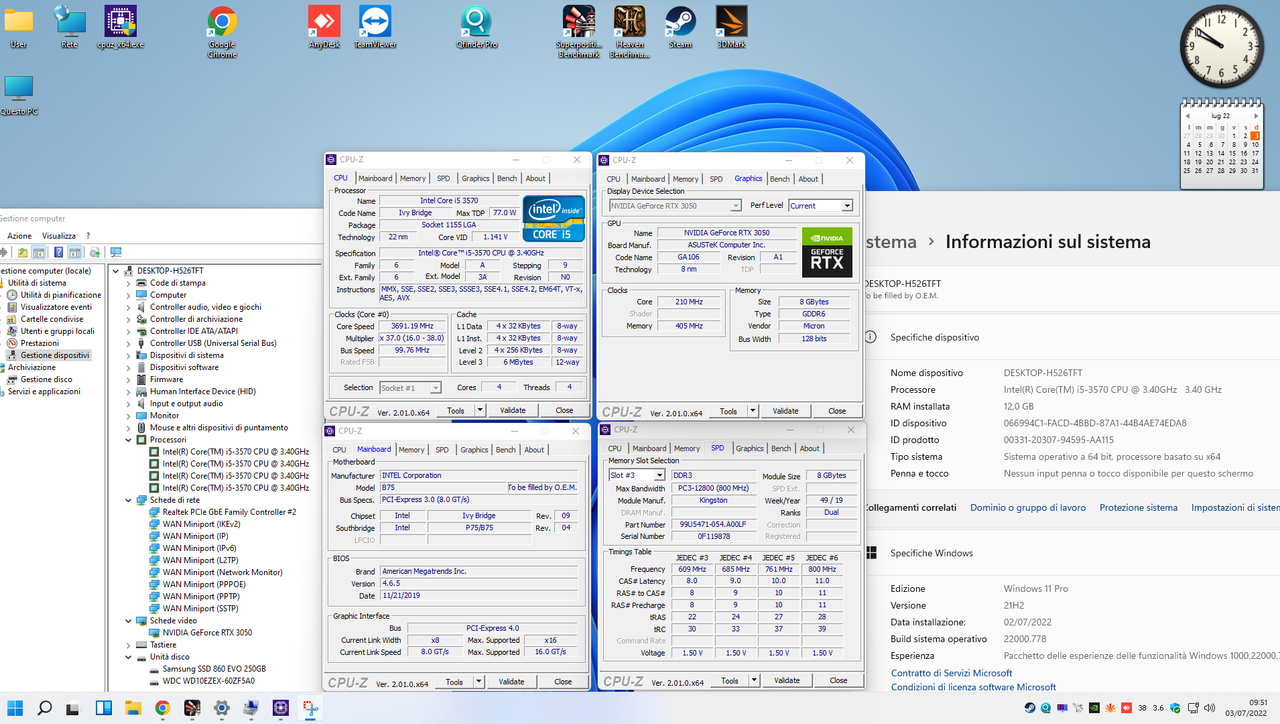Switch to the Memory tab in the SPD window
This screenshot has height=724, width=1280.
pyautogui.click(x=687, y=449)
